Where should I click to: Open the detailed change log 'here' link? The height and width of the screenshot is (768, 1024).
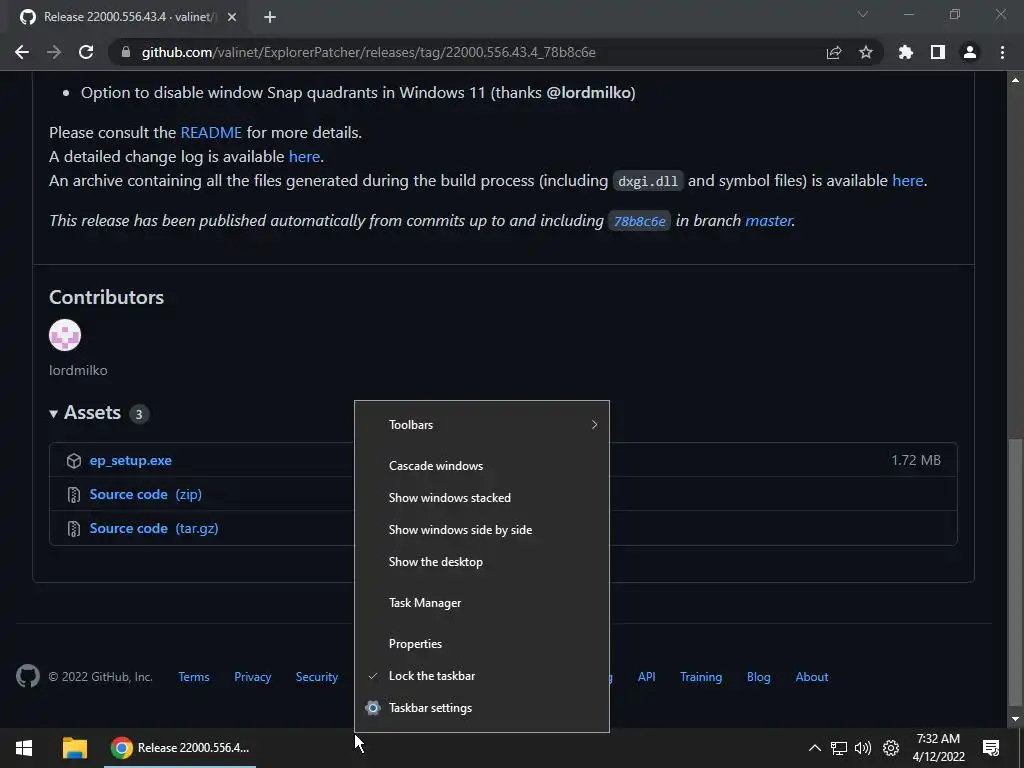(304, 157)
